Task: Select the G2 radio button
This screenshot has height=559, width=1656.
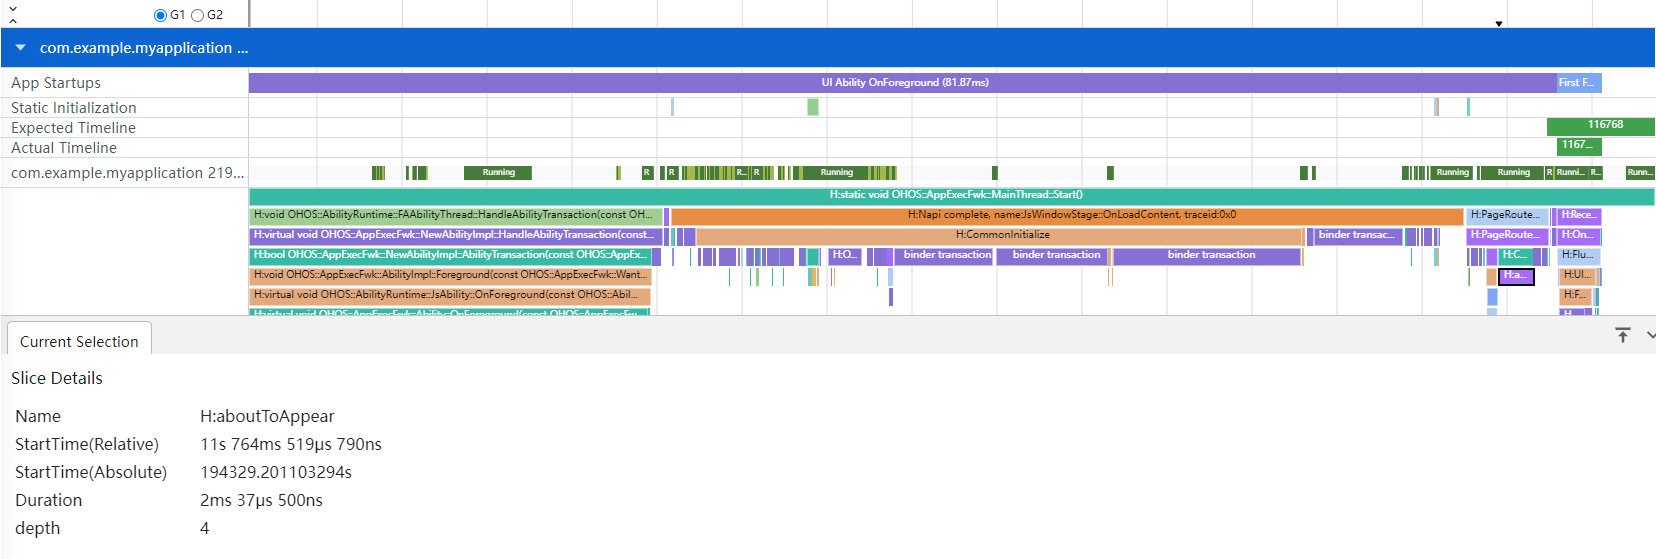Action: (x=197, y=15)
